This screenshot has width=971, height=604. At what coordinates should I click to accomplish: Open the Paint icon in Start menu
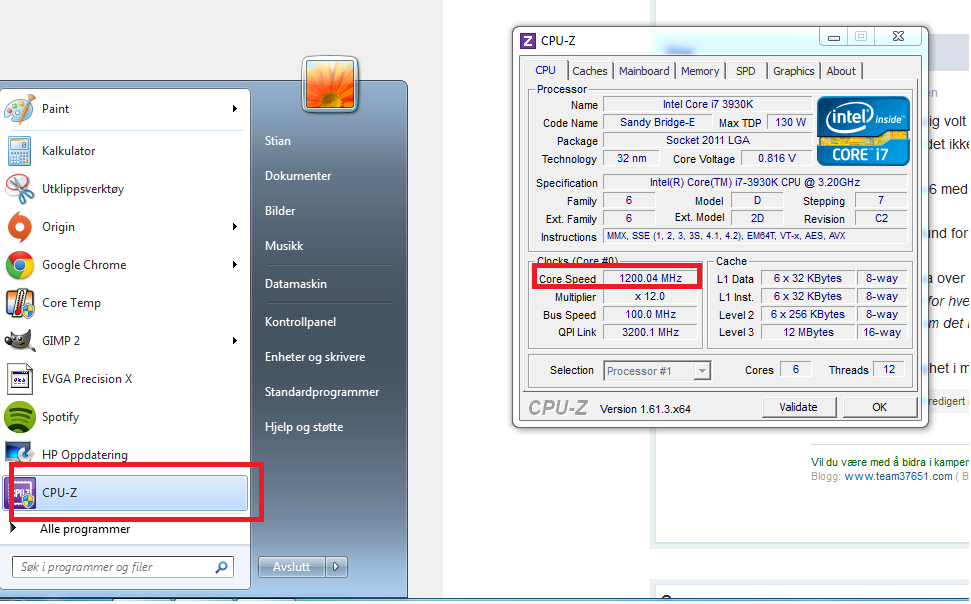coord(20,109)
